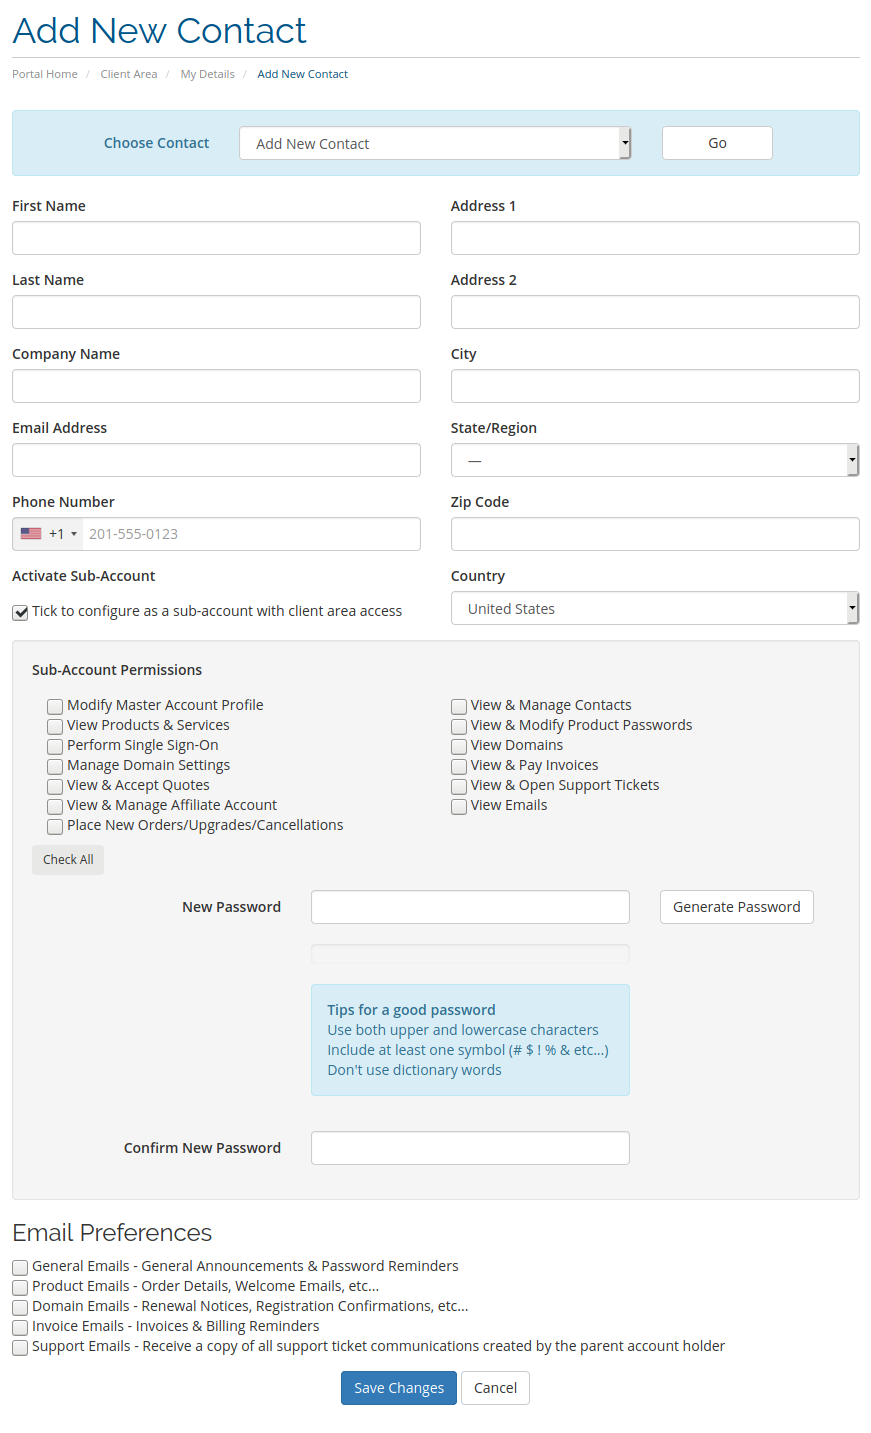Untick the sub-account configuration checkbox
This screenshot has height=1433, width=871.
(x=20, y=612)
